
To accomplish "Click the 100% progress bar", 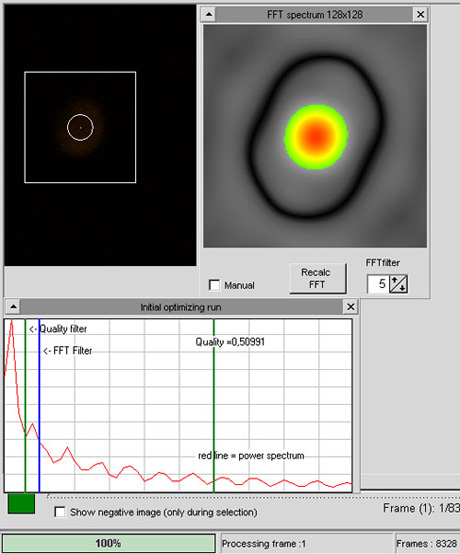I will coord(108,543).
